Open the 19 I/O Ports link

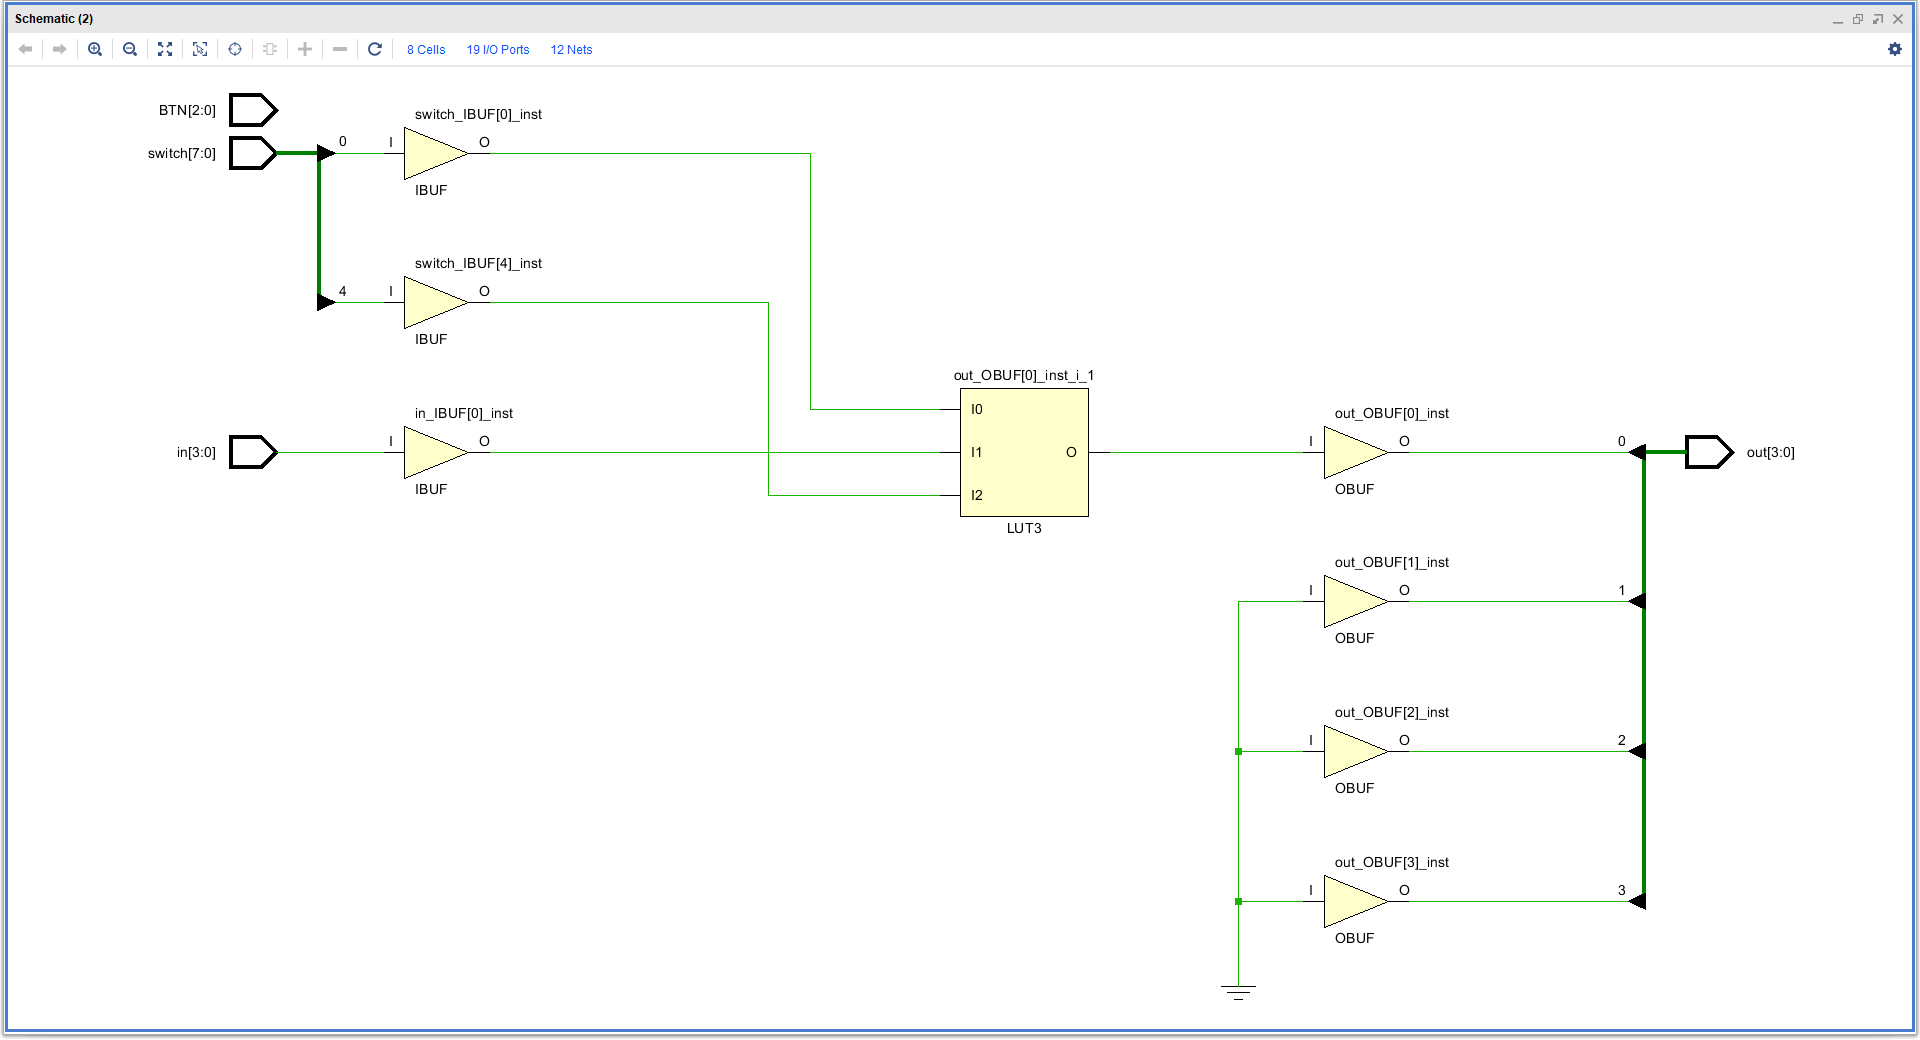(x=498, y=50)
